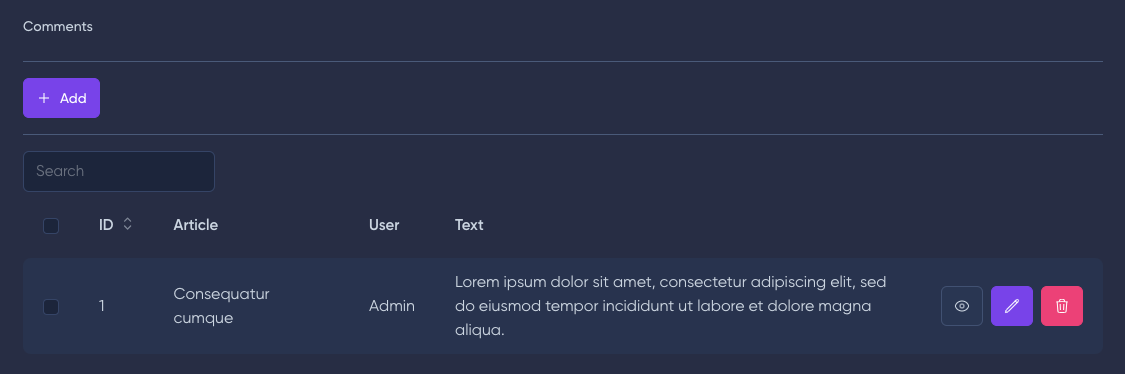
Task: Click the User column header
Action: click(x=384, y=225)
